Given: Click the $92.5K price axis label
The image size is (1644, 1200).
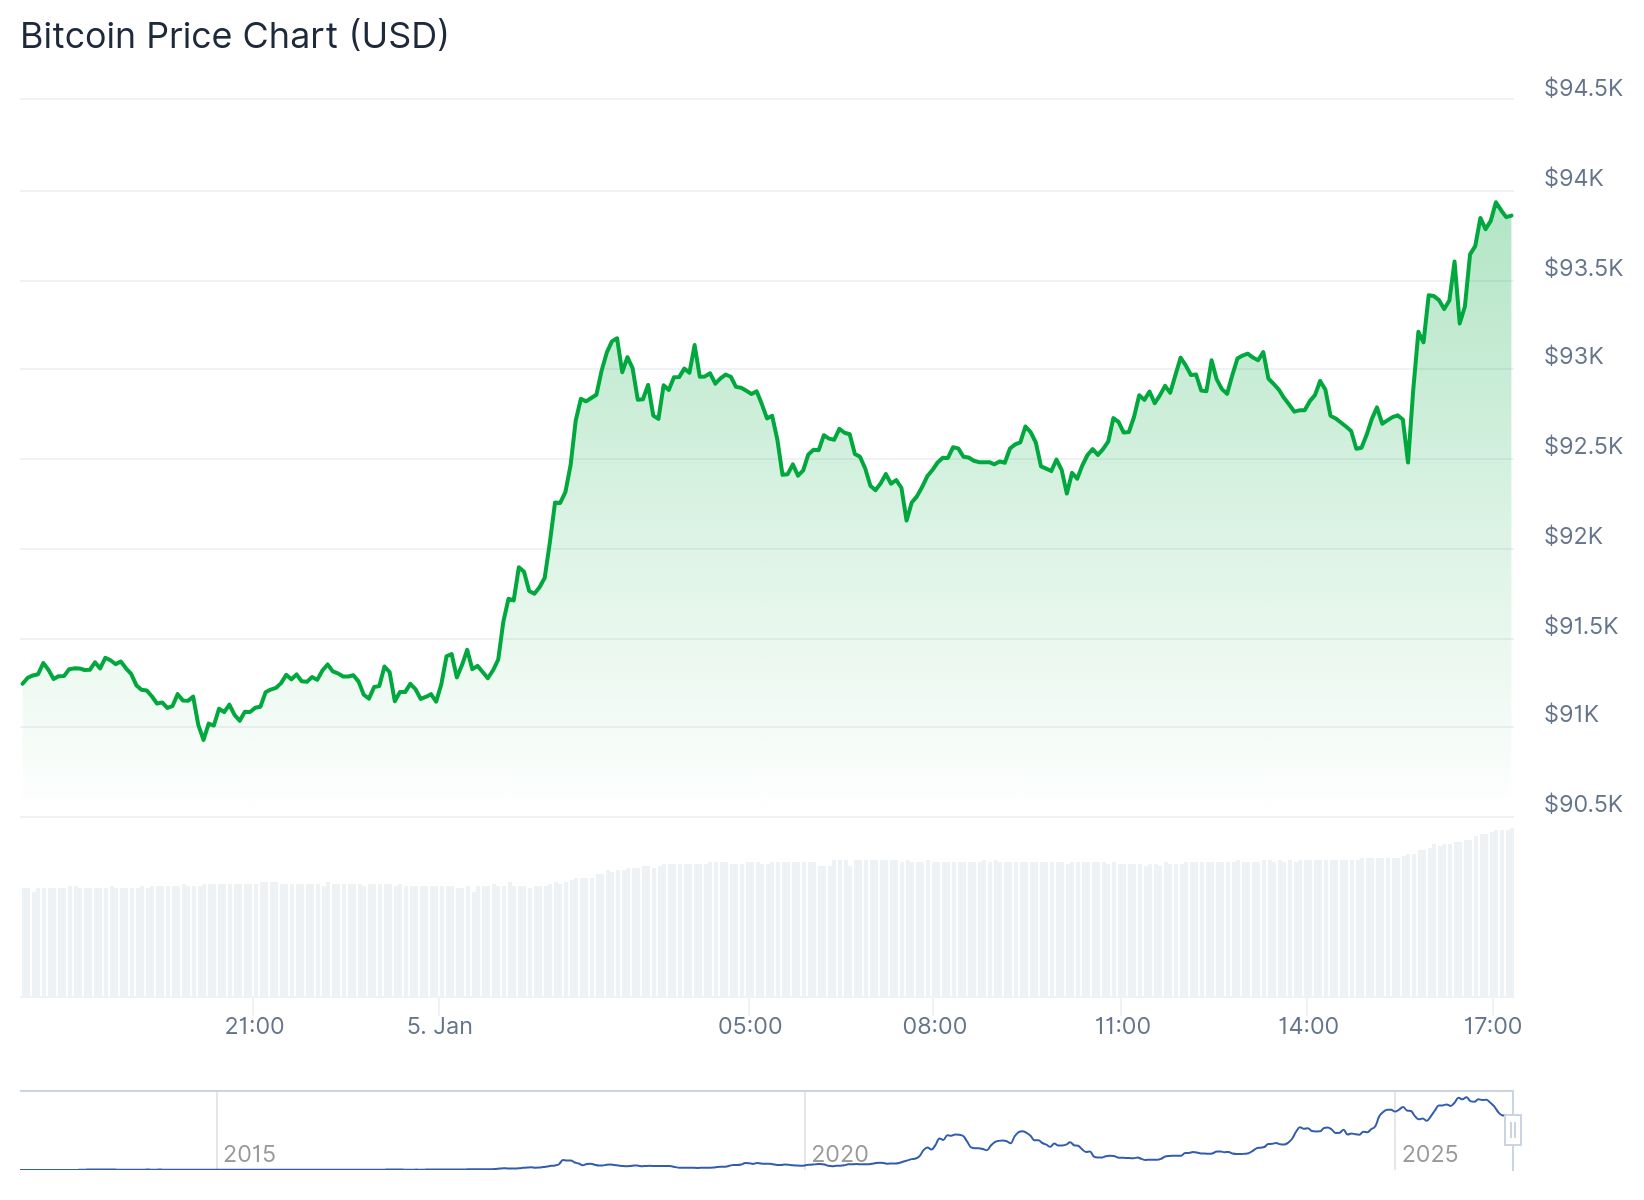Looking at the screenshot, I should [1583, 446].
